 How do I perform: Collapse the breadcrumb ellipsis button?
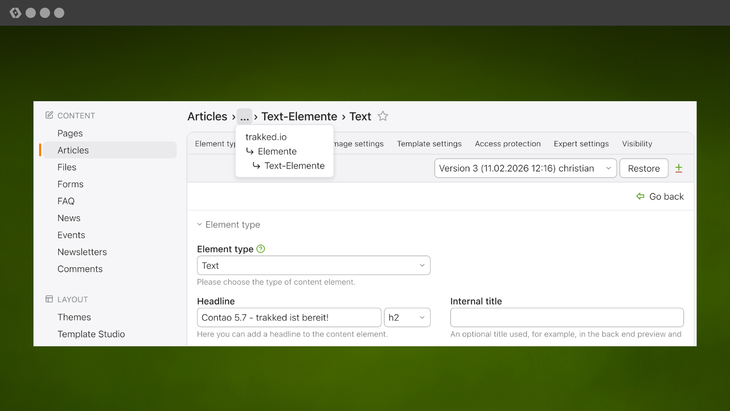(x=244, y=117)
